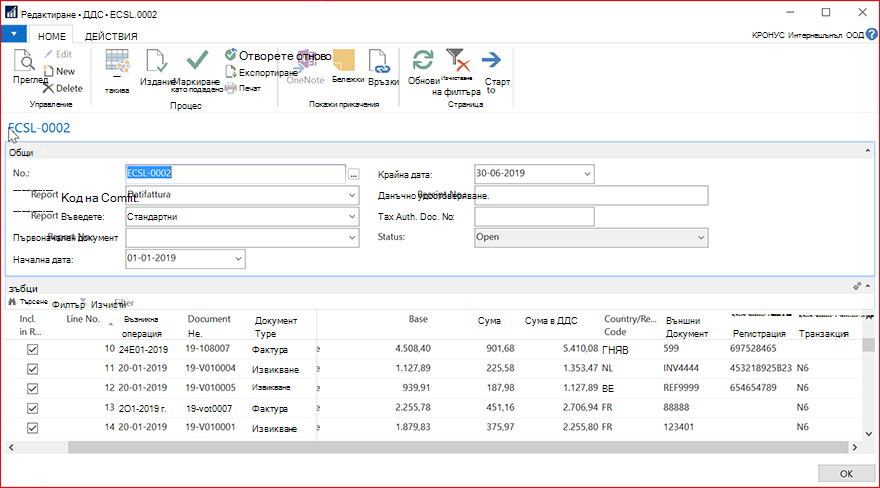Image resolution: width=880 pixels, height=488 pixels.
Task: Click the Преглед (View) ribbon icon
Action: pos(24,61)
